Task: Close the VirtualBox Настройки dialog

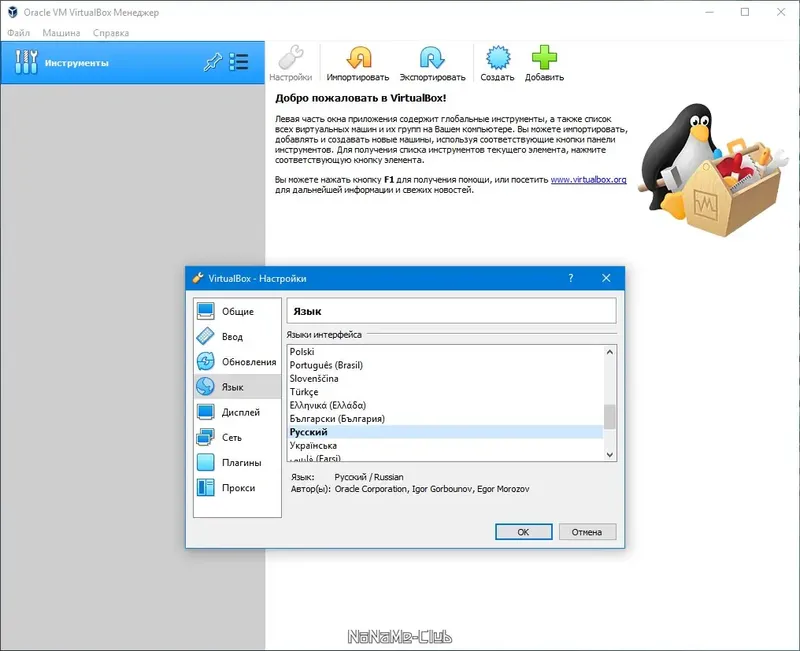Action: [606, 278]
